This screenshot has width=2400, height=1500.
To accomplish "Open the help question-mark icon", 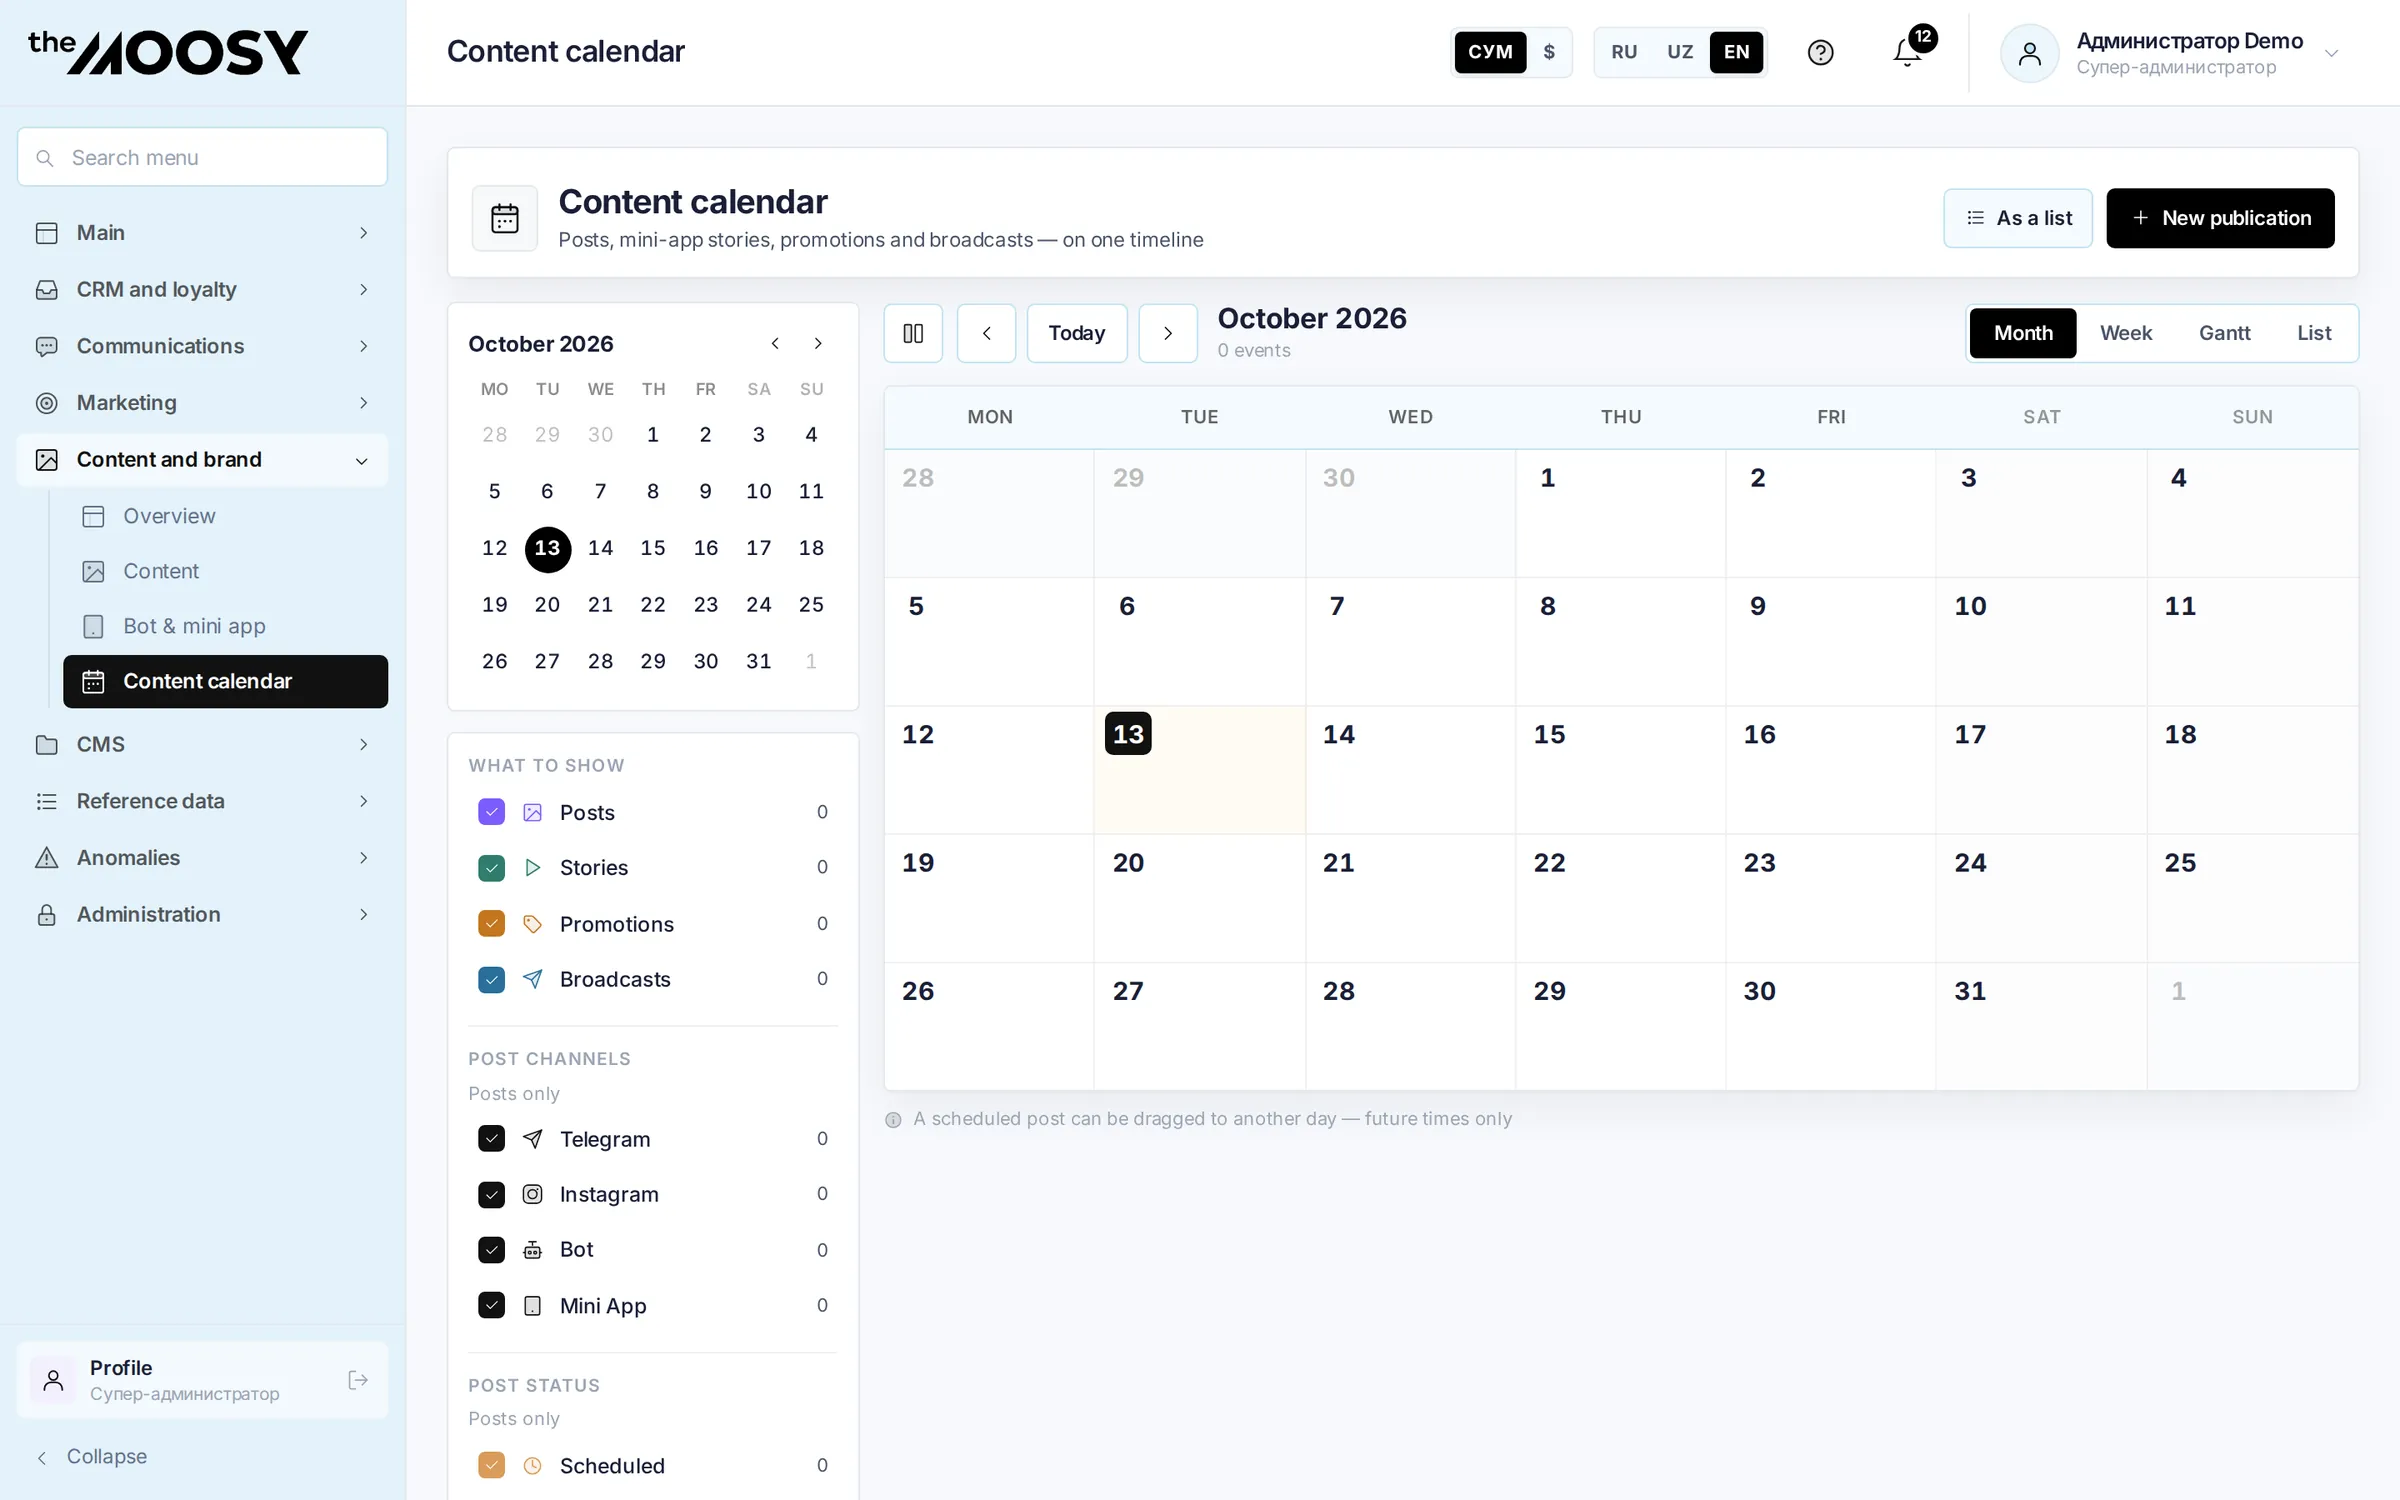I will (x=1820, y=52).
